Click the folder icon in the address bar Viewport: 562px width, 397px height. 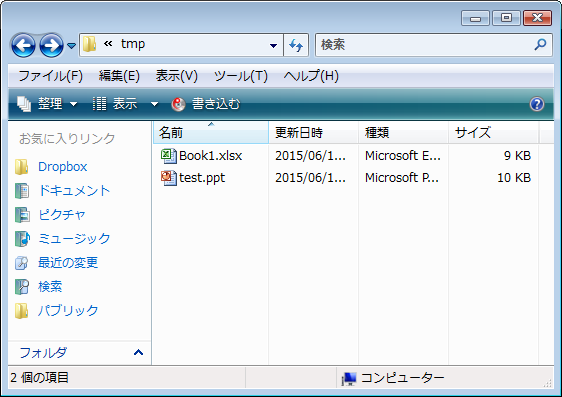coord(89,44)
